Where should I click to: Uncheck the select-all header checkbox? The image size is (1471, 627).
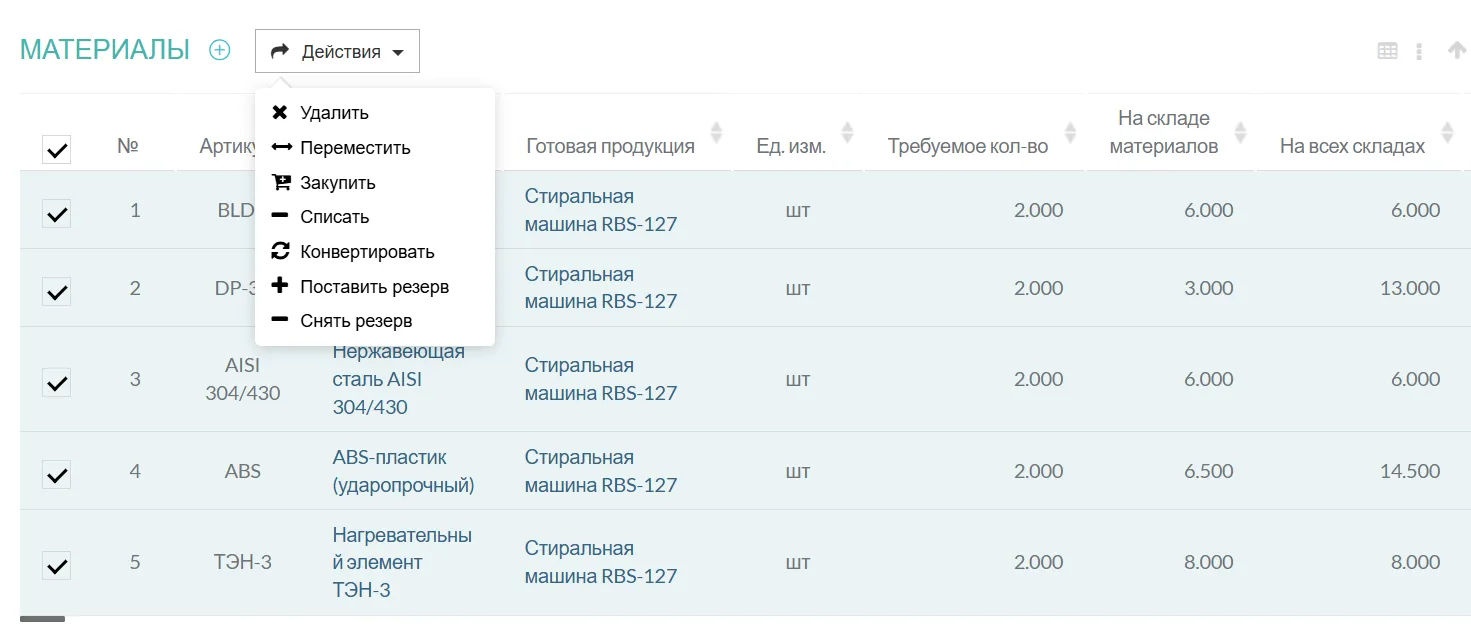pyautogui.click(x=57, y=150)
